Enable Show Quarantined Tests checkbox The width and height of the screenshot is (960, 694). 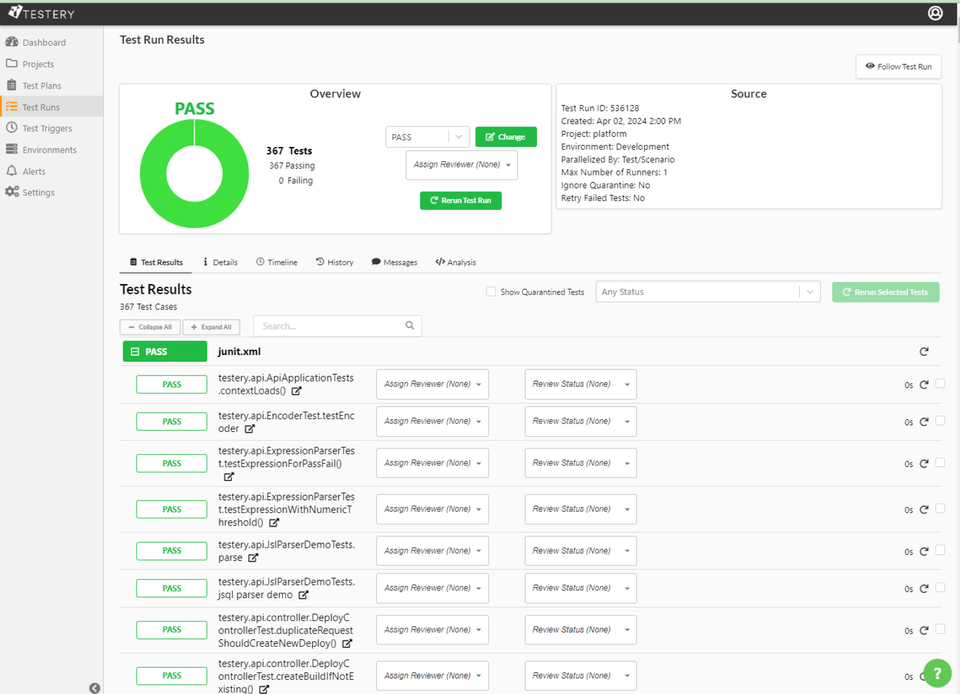pyautogui.click(x=490, y=292)
